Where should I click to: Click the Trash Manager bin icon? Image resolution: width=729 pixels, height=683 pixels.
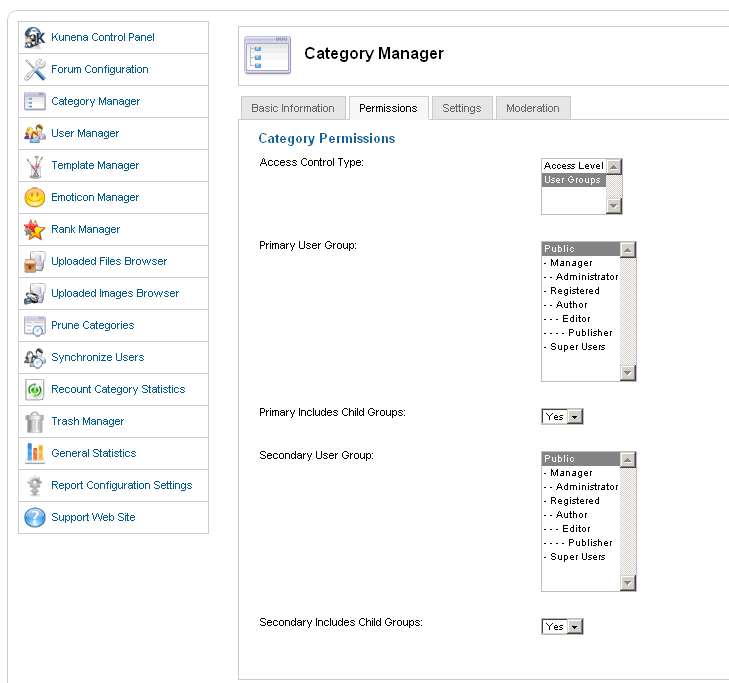coord(35,422)
